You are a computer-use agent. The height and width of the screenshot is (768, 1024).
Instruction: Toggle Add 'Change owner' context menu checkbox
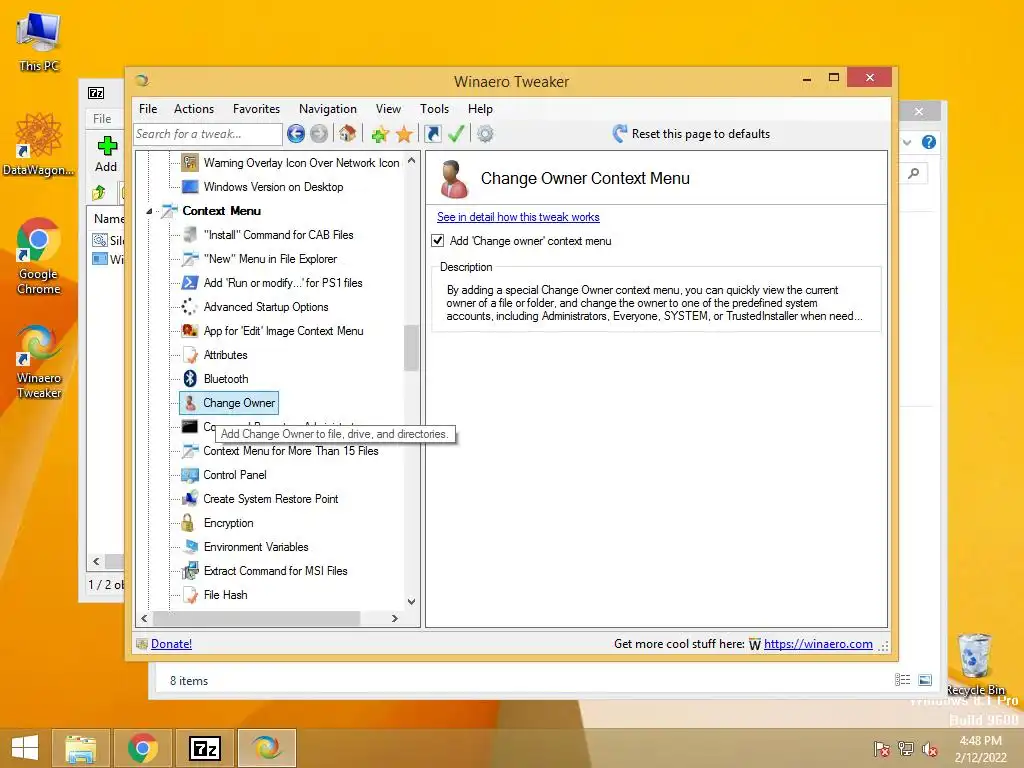coord(438,241)
